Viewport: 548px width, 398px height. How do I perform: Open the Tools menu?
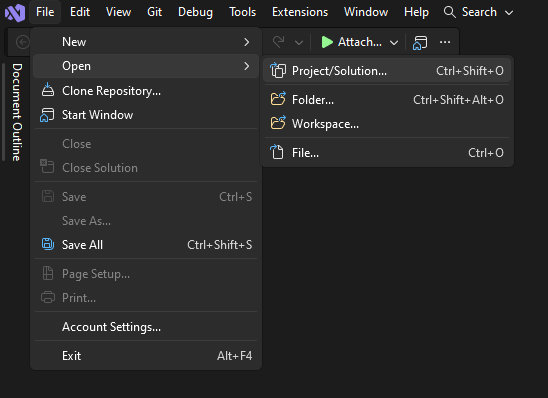243,12
